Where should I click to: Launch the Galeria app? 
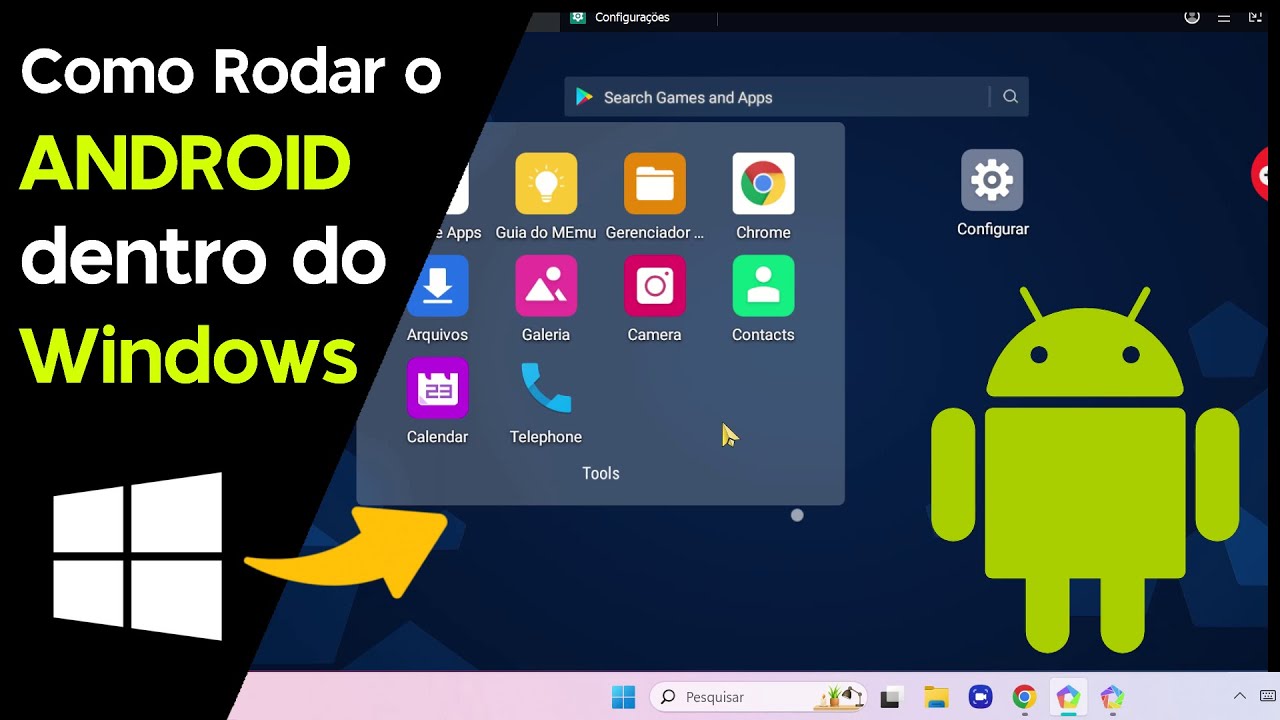tap(546, 286)
